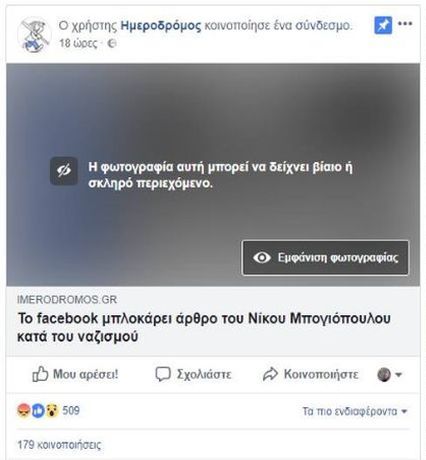Click the angry reaction emoji icon
The height and width of the screenshot is (460, 426).
(24, 411)
